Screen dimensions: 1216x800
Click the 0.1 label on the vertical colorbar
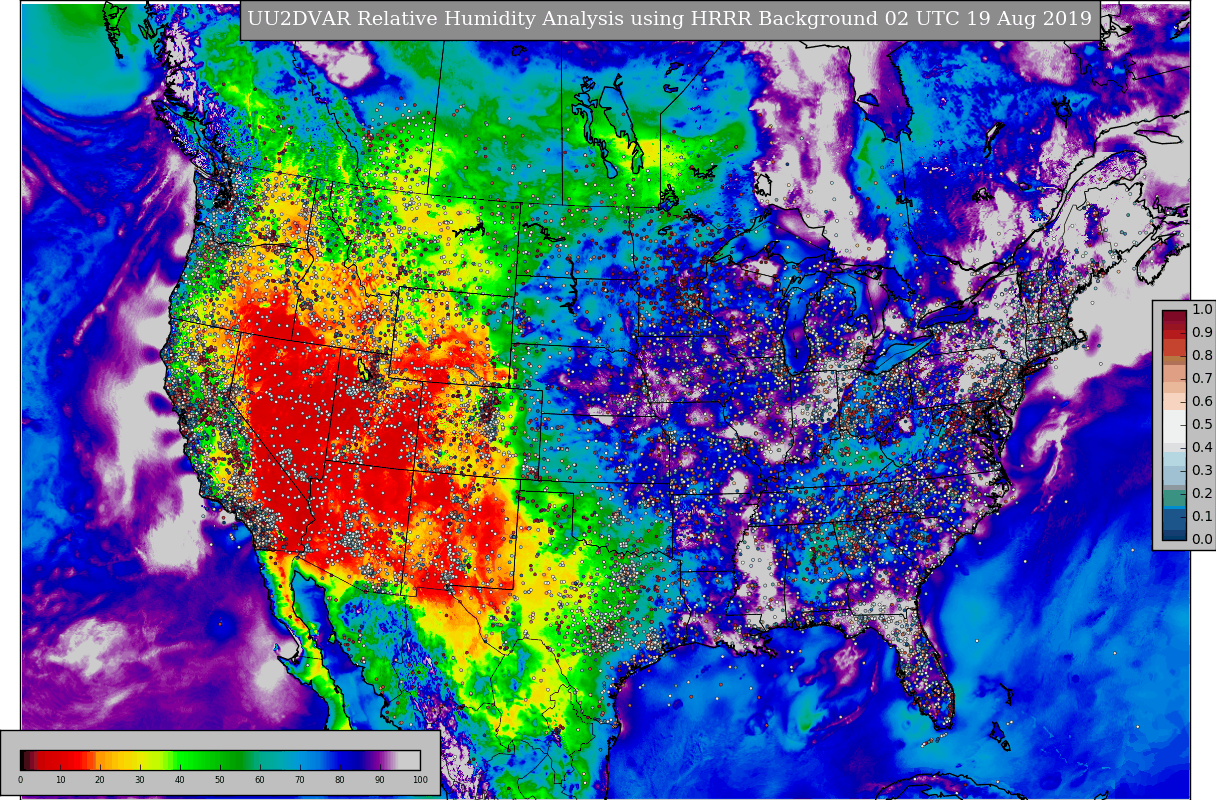tap(1202, 517)
